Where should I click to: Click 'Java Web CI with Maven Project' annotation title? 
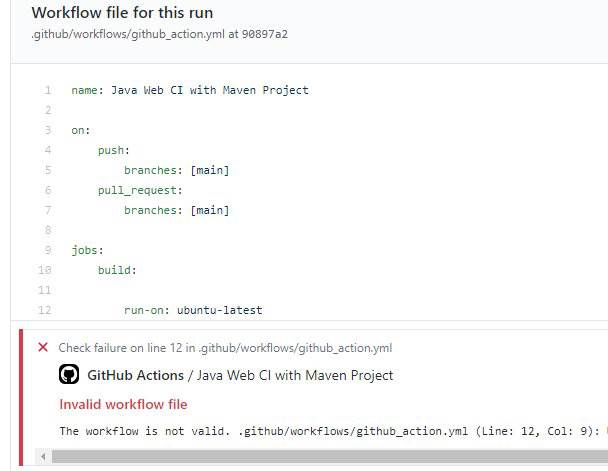pyautogui.click(x=295, y=375)
